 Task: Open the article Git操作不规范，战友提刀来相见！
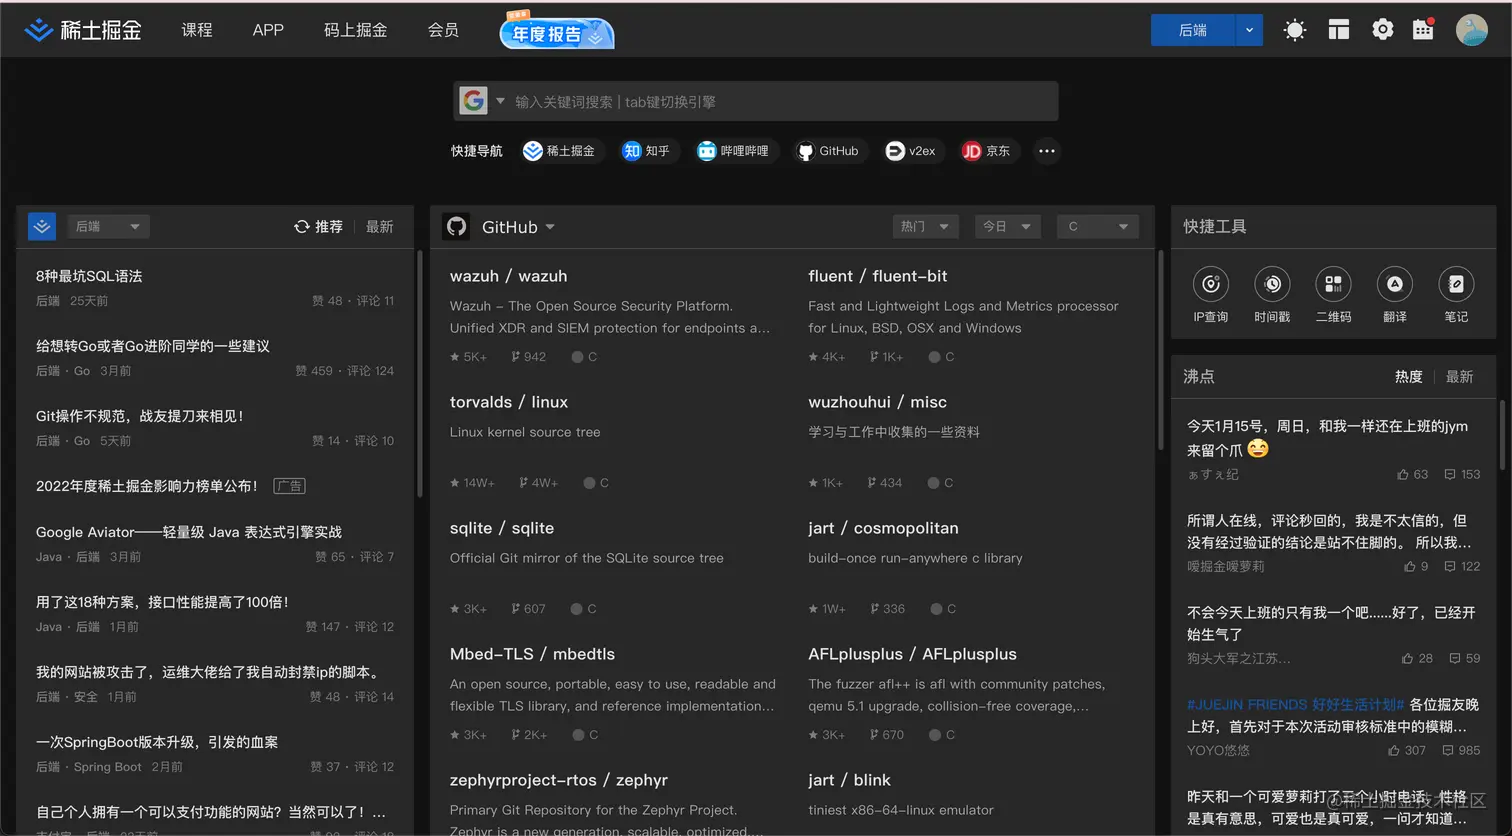point(140,416)
